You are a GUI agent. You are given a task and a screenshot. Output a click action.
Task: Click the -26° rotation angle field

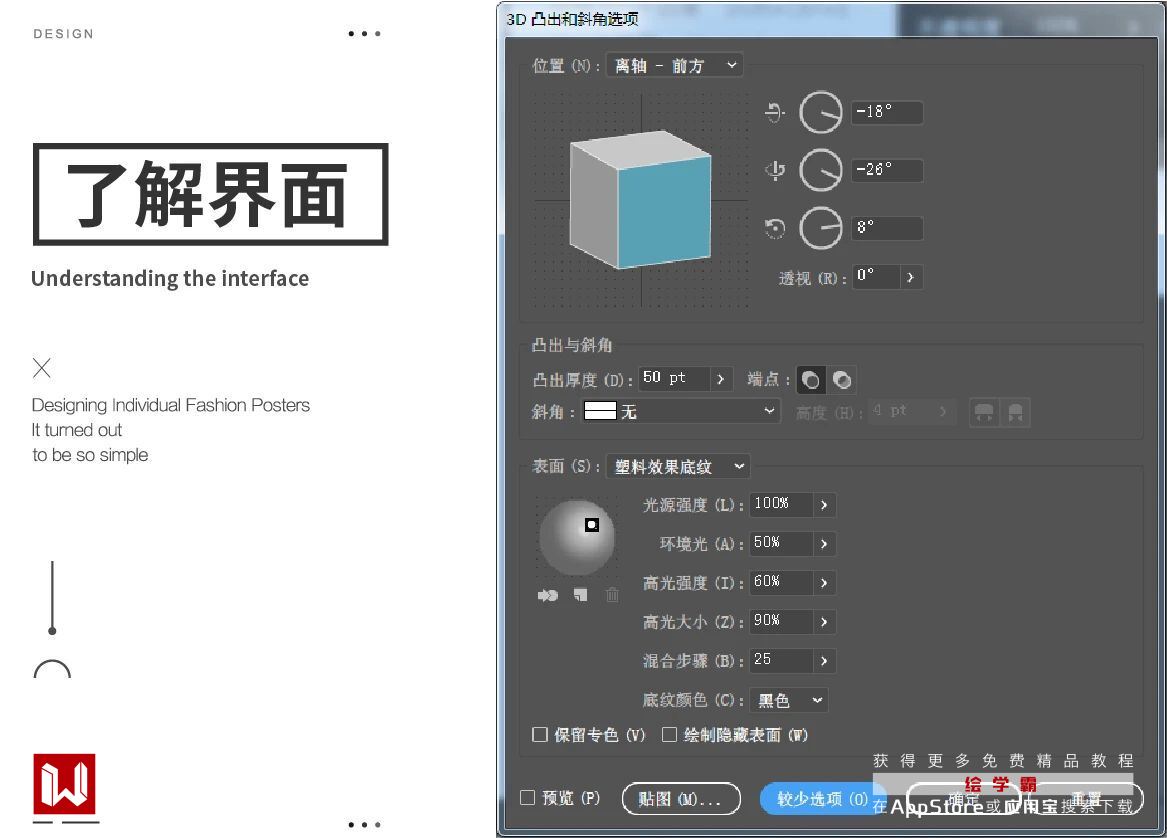coord(886,170)
